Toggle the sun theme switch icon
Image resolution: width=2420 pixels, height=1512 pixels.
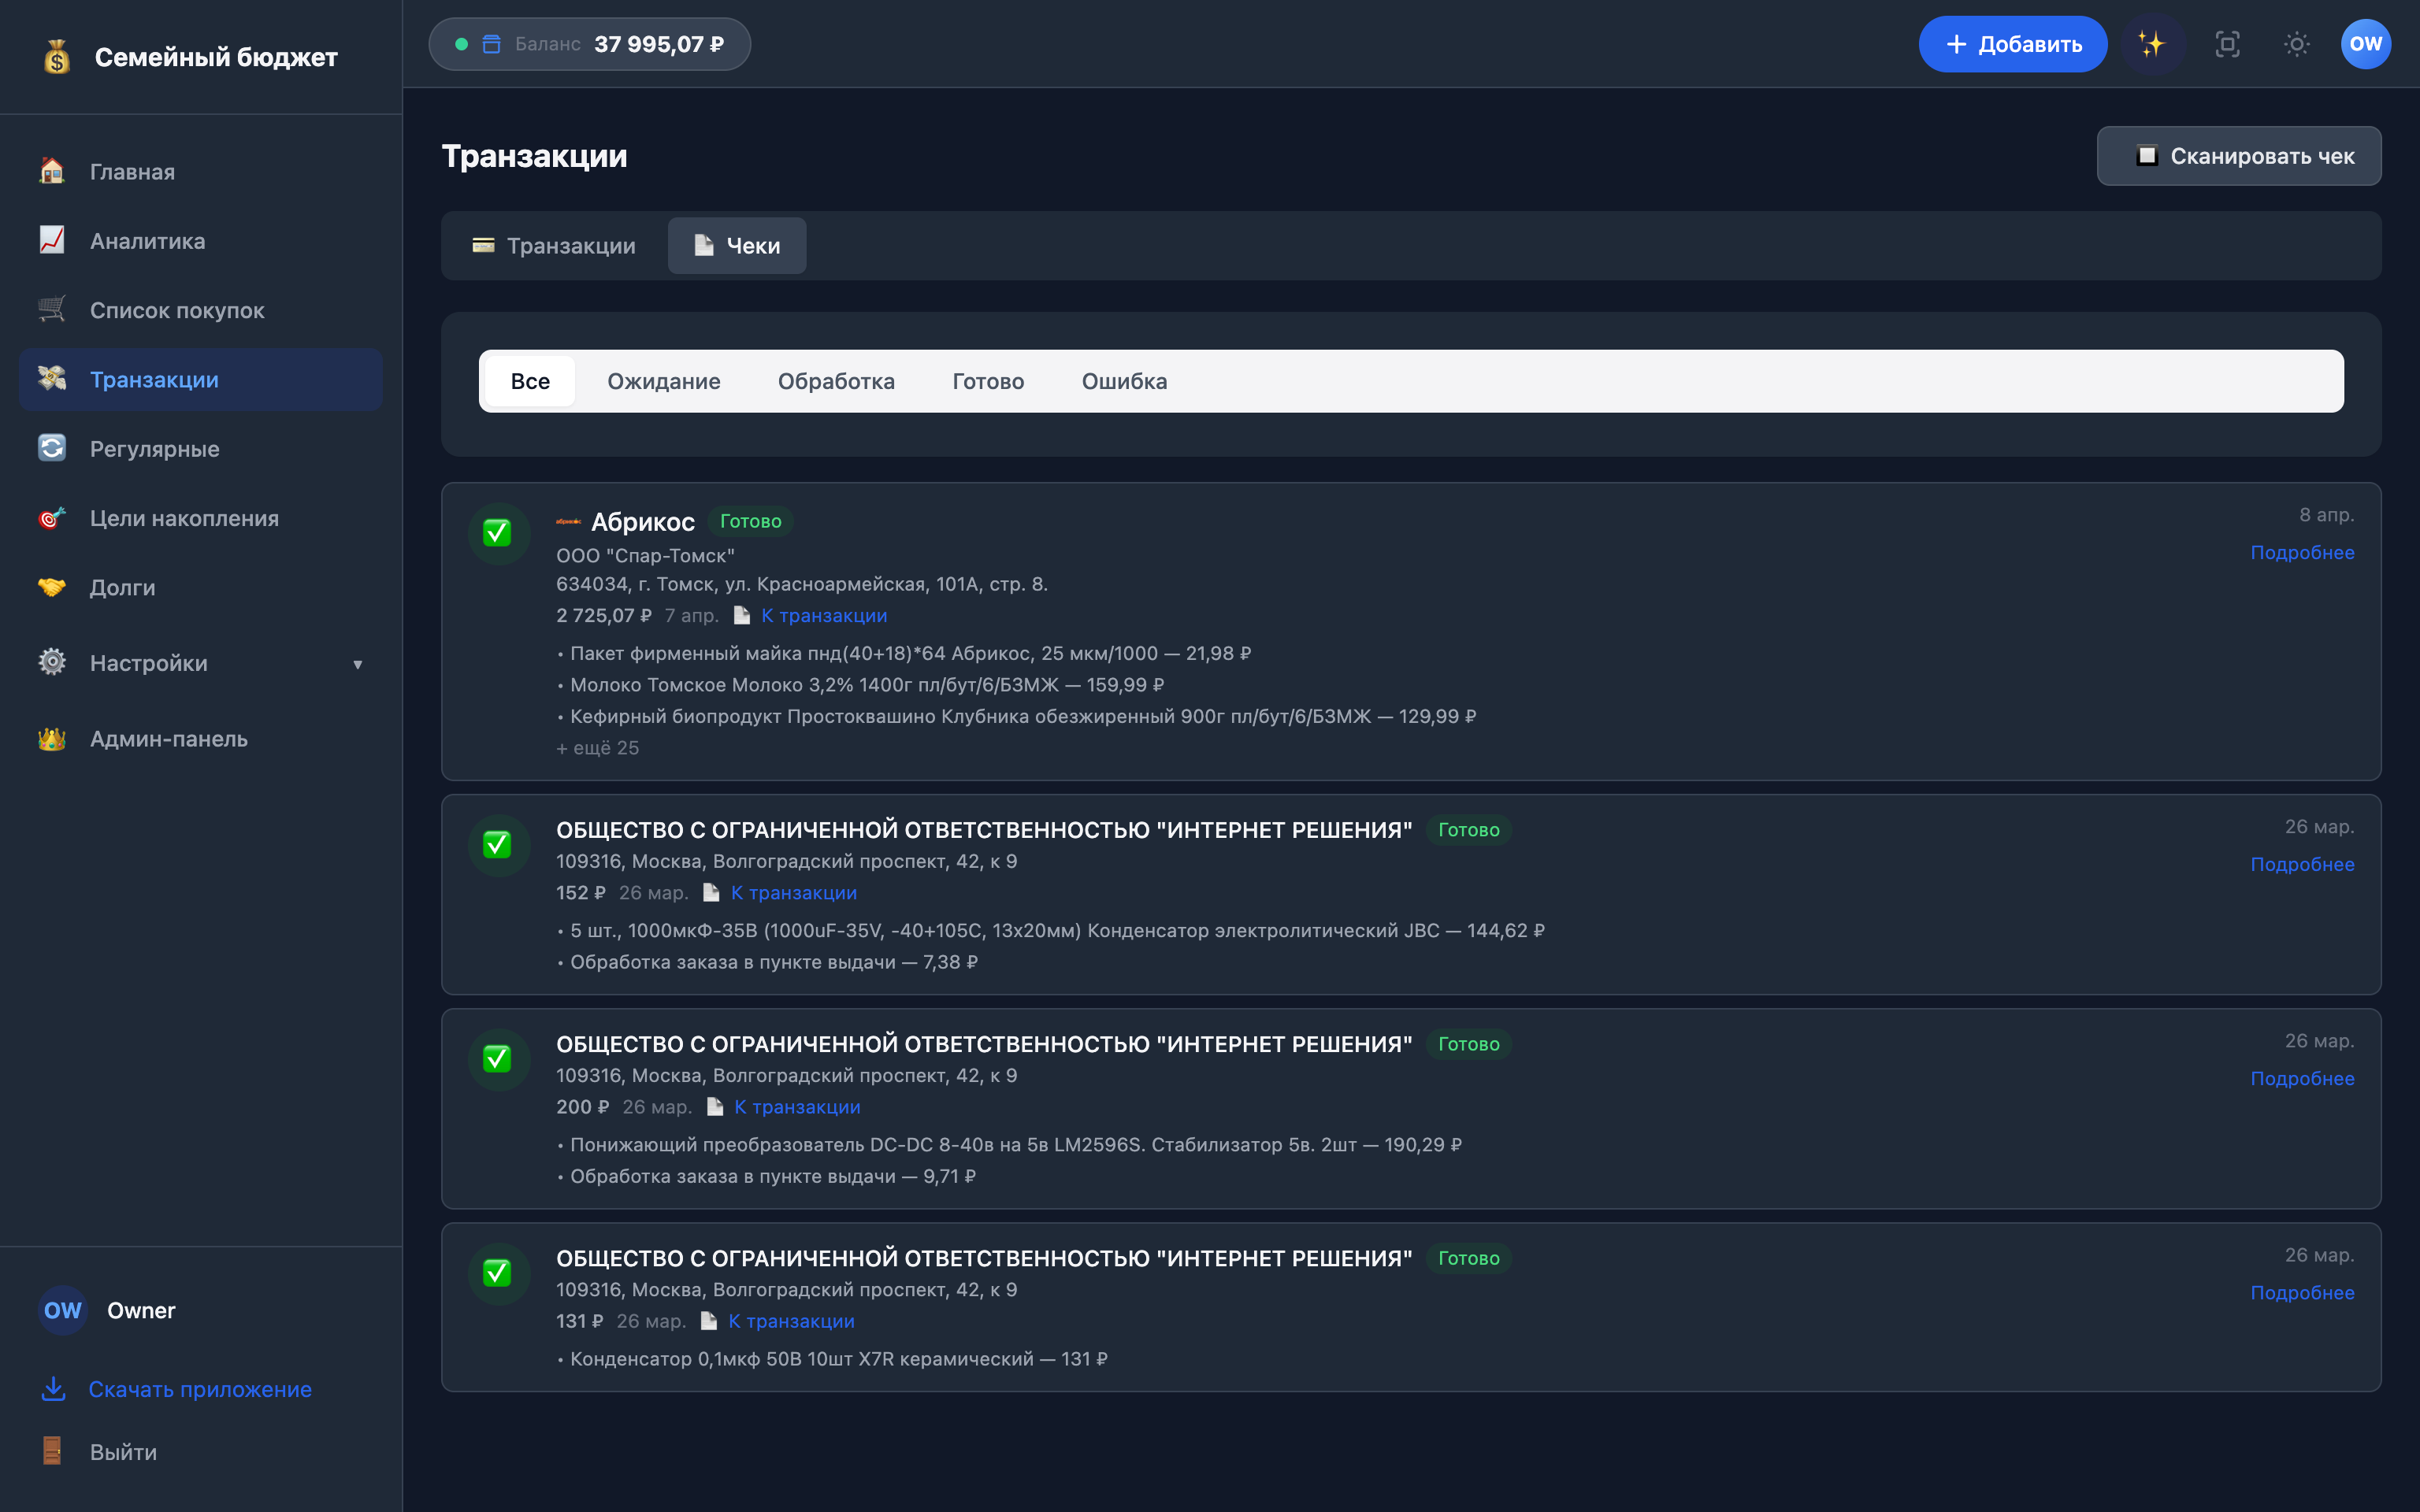pos(2297,44)
